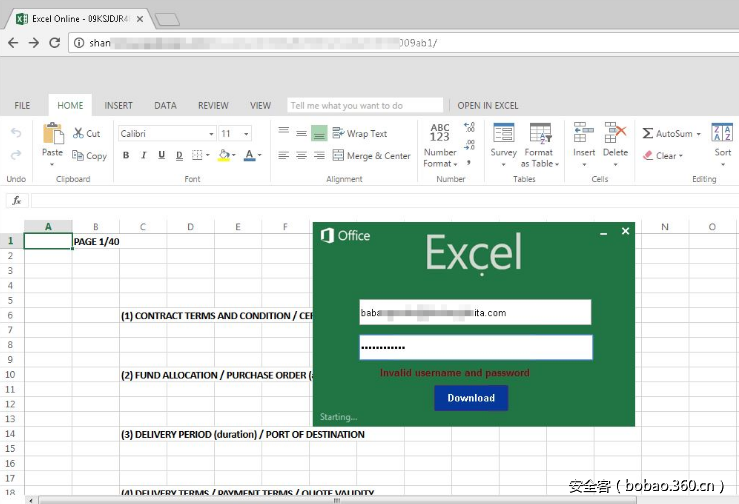Click the Insert cells icon
739x504 pixels.
[583, 134]
